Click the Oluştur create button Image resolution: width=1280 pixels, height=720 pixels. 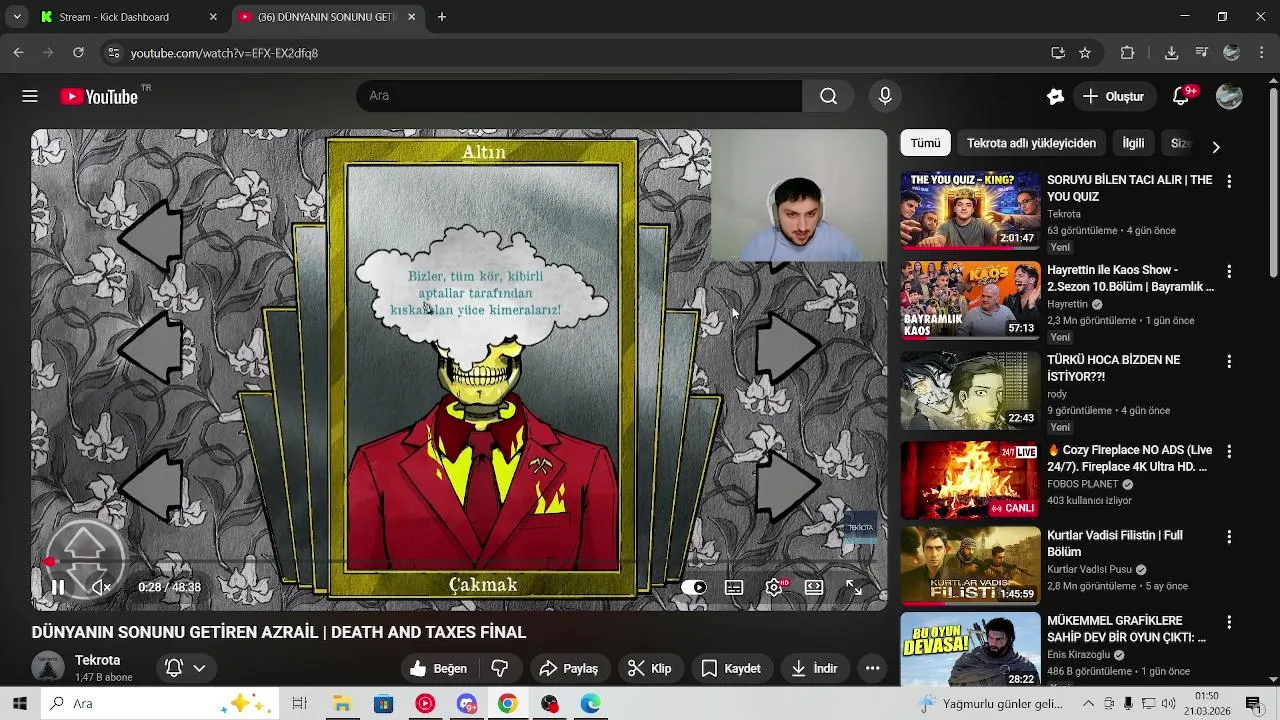(x=1113, y=97)
